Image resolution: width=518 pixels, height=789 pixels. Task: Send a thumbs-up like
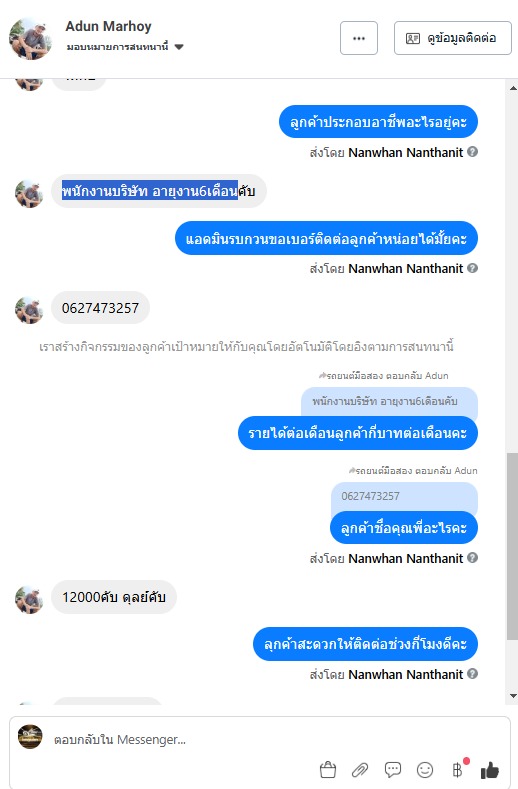[x=489, y=769]
